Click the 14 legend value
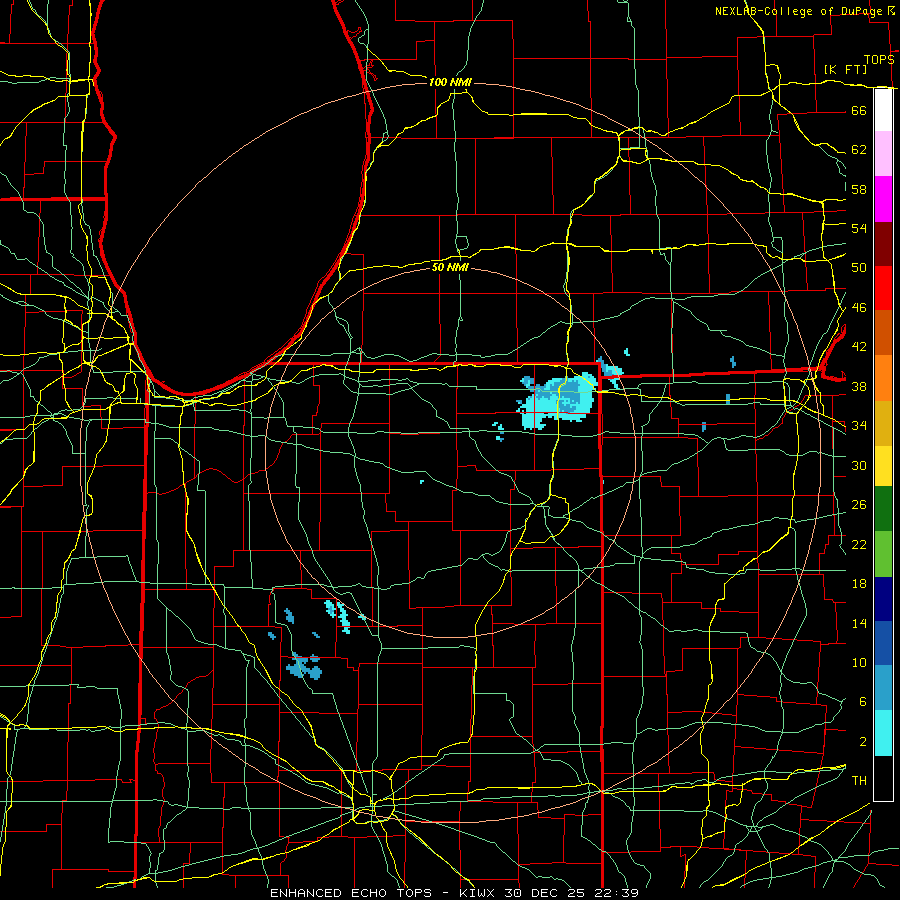The height and width of the screenshot is (900, 900). [x=859, y=623]
